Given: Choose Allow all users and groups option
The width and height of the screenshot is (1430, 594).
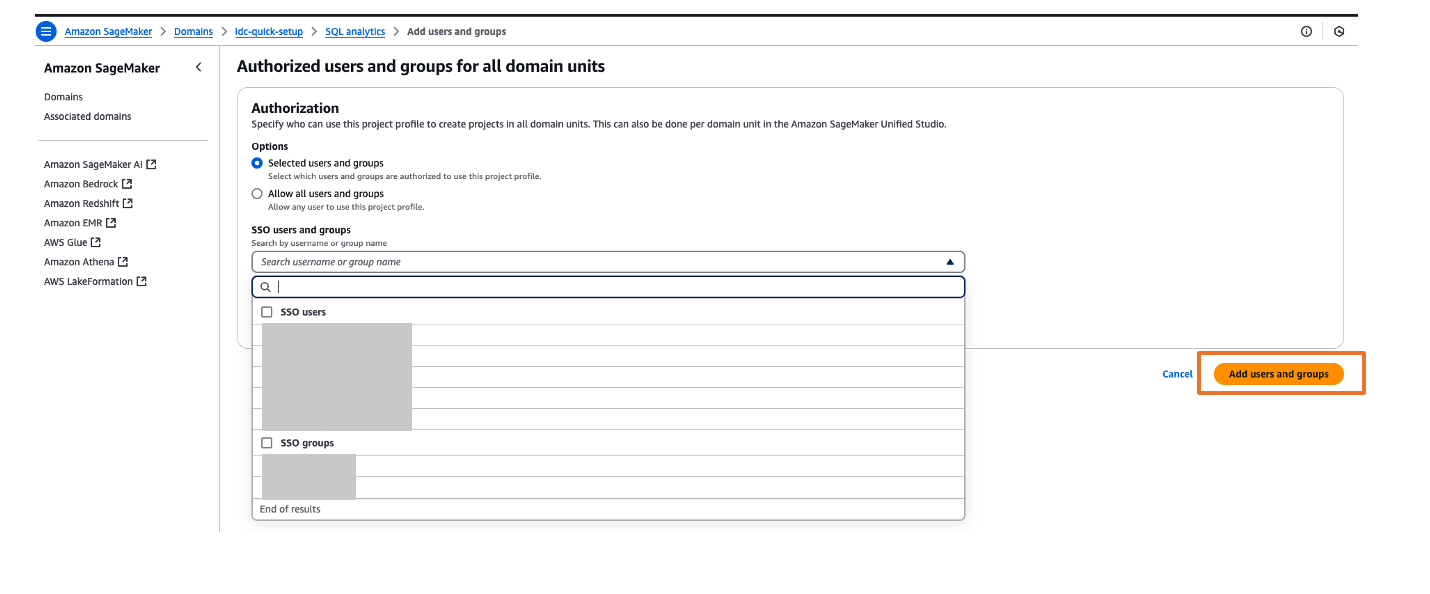Looking at the screenshot, I should tap(257, 193).
